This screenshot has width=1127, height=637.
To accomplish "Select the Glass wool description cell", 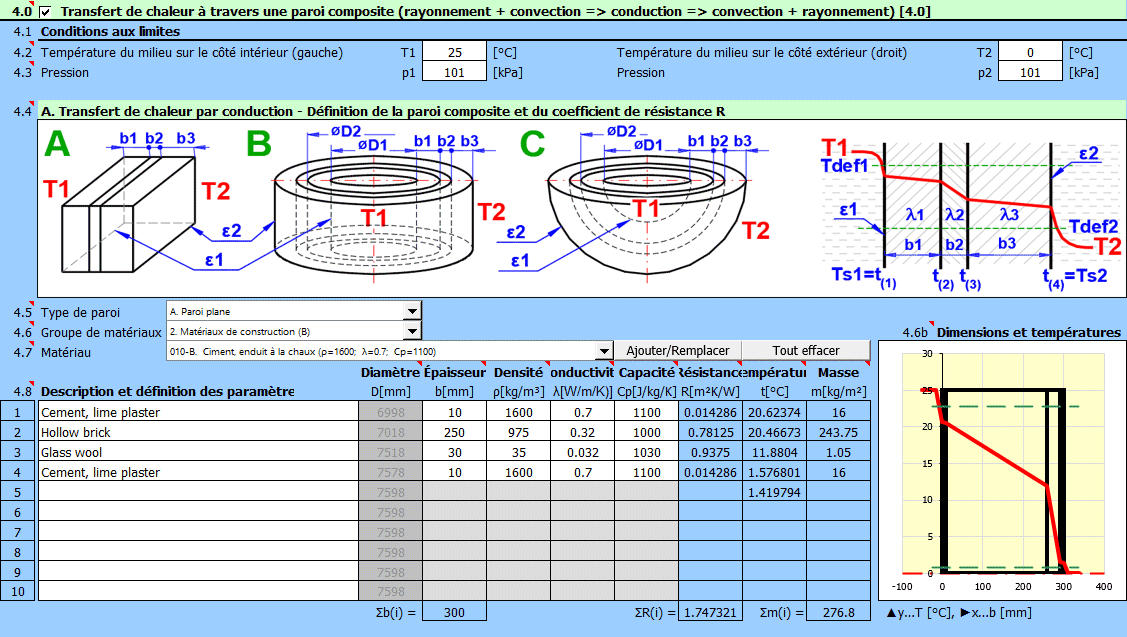I will (x=197, y=452).
